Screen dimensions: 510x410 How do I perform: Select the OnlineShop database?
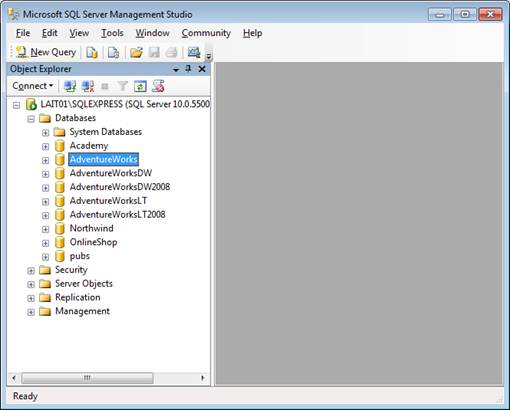[x=93, y=242]
